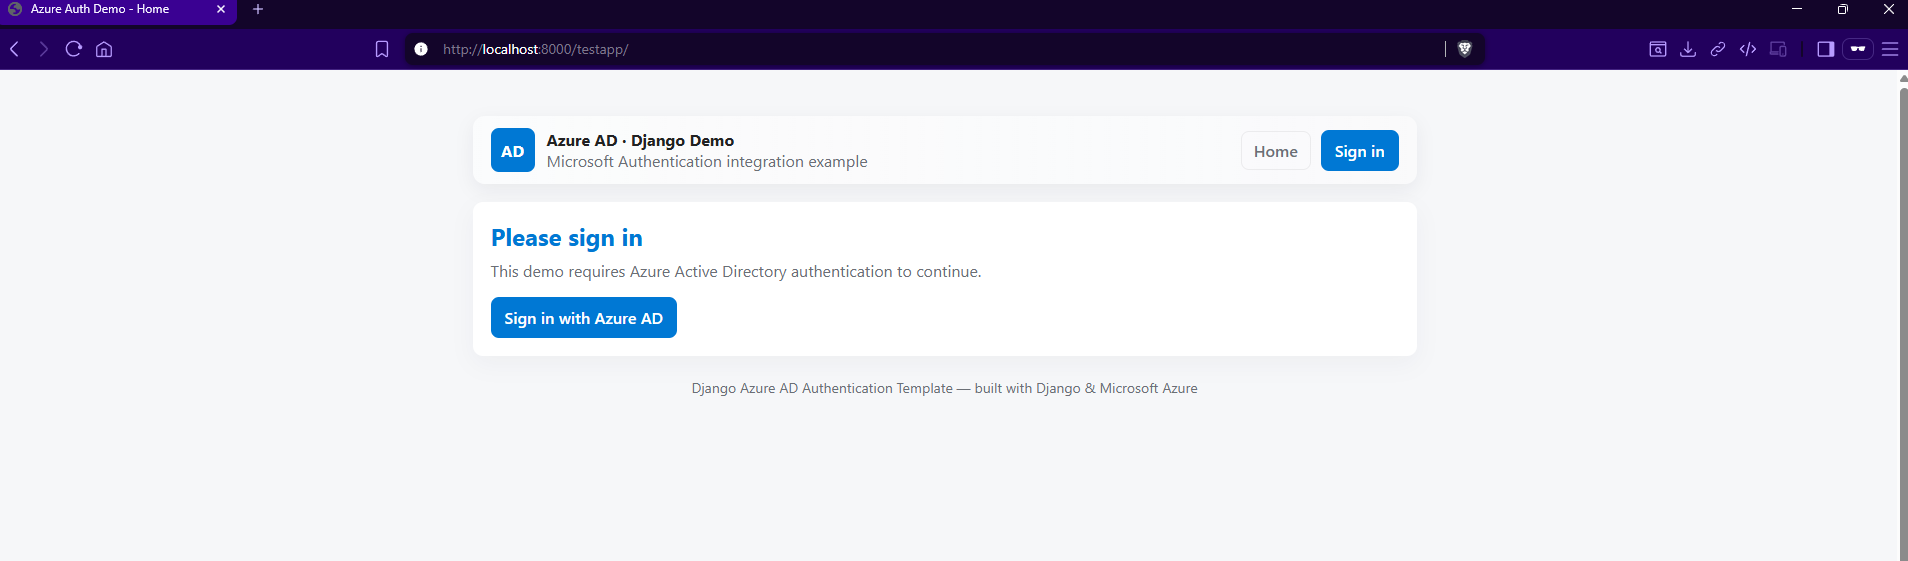Image resolution: width=1908 pixels, height=561 pixels.
Task: Close the Azure Auth Demo tab
Action: click(221, 9)
